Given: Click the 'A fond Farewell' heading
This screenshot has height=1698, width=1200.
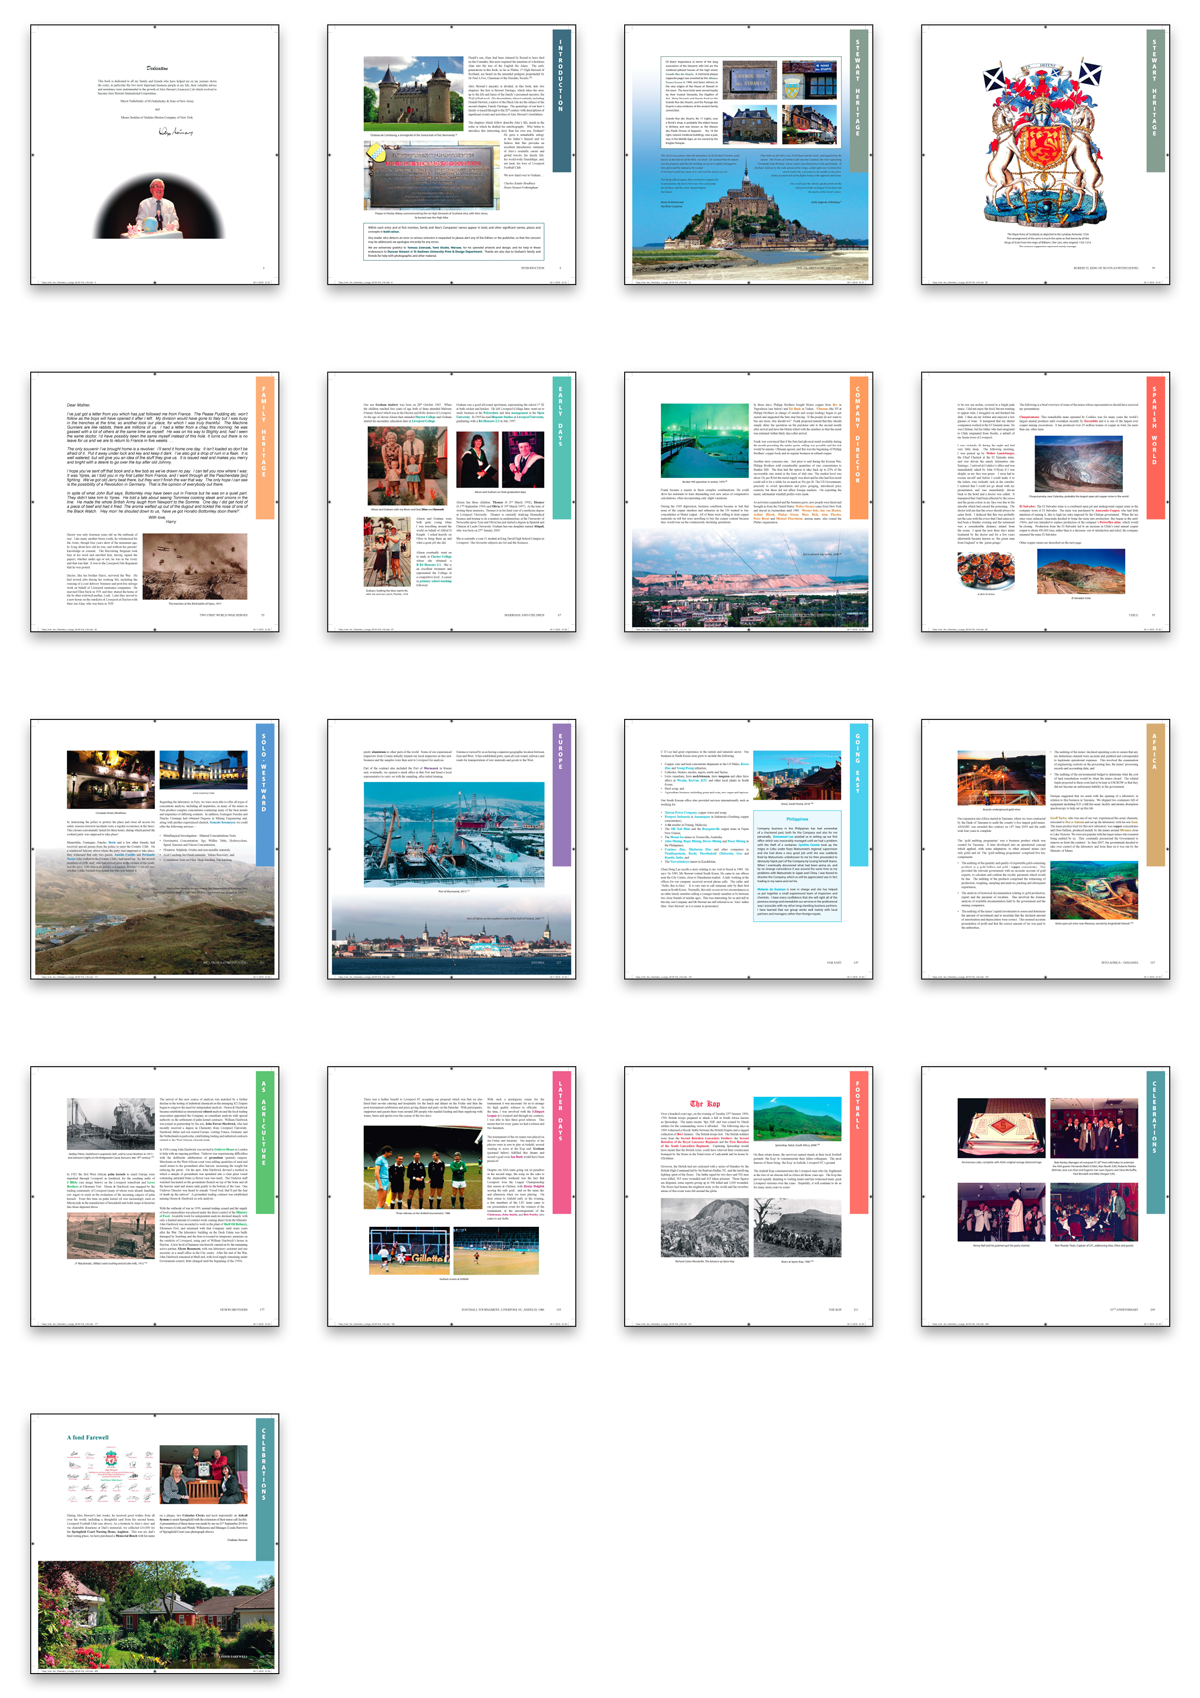Looking at the screenshot, I should click(88, 1437).
